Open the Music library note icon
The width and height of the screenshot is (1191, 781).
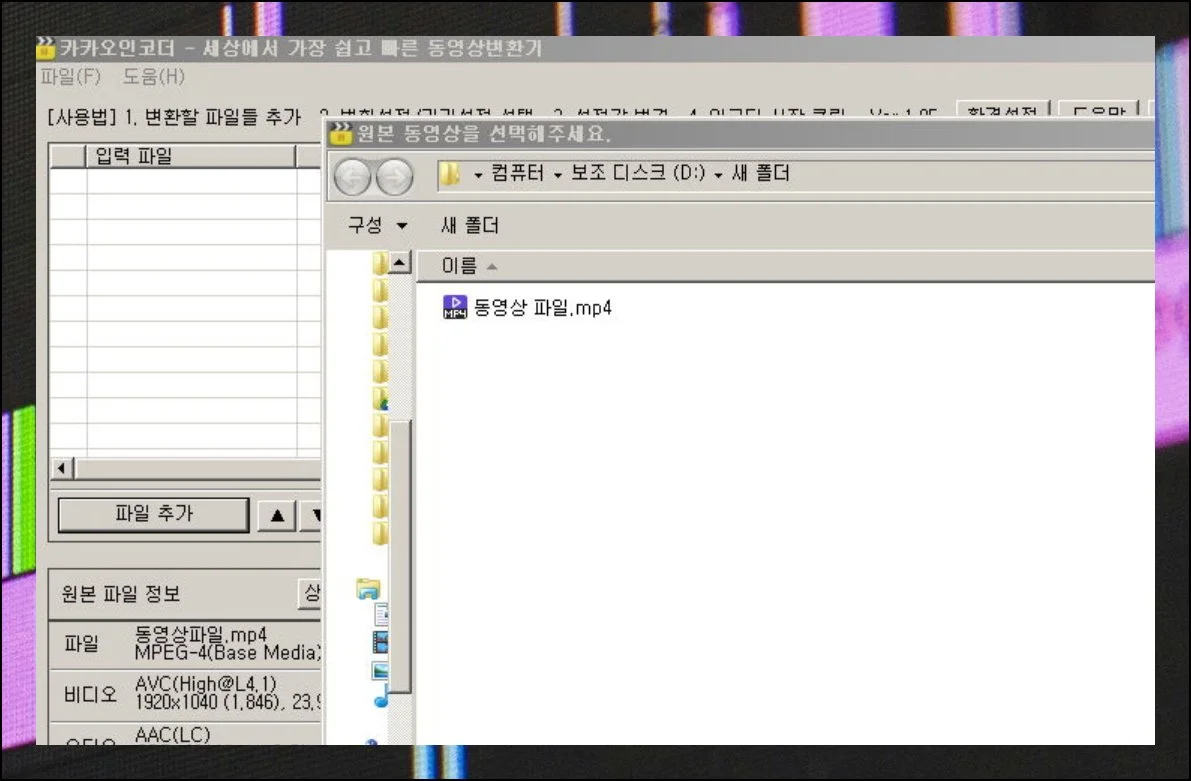coord(381,696)
